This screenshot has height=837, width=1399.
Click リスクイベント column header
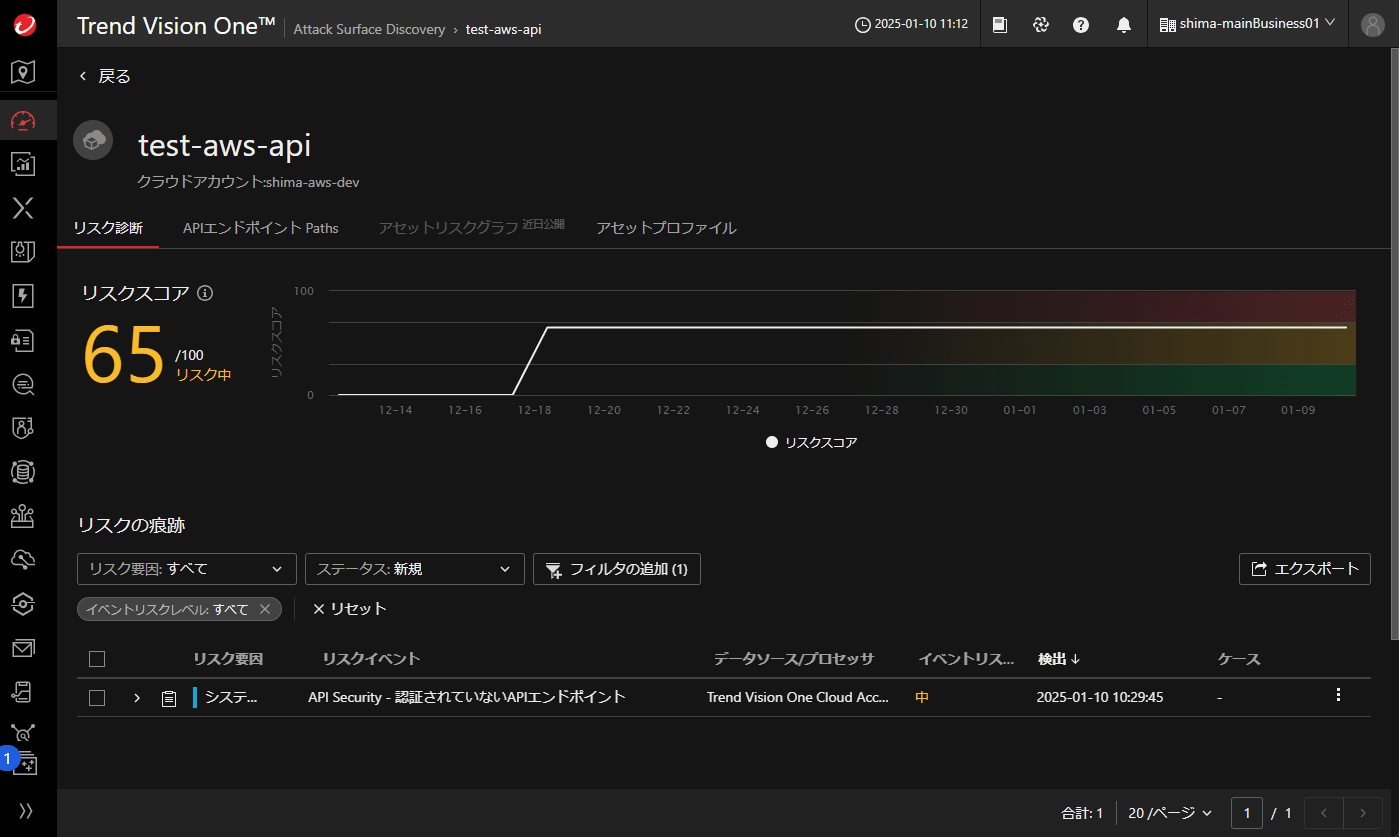(x=371, y=659)
